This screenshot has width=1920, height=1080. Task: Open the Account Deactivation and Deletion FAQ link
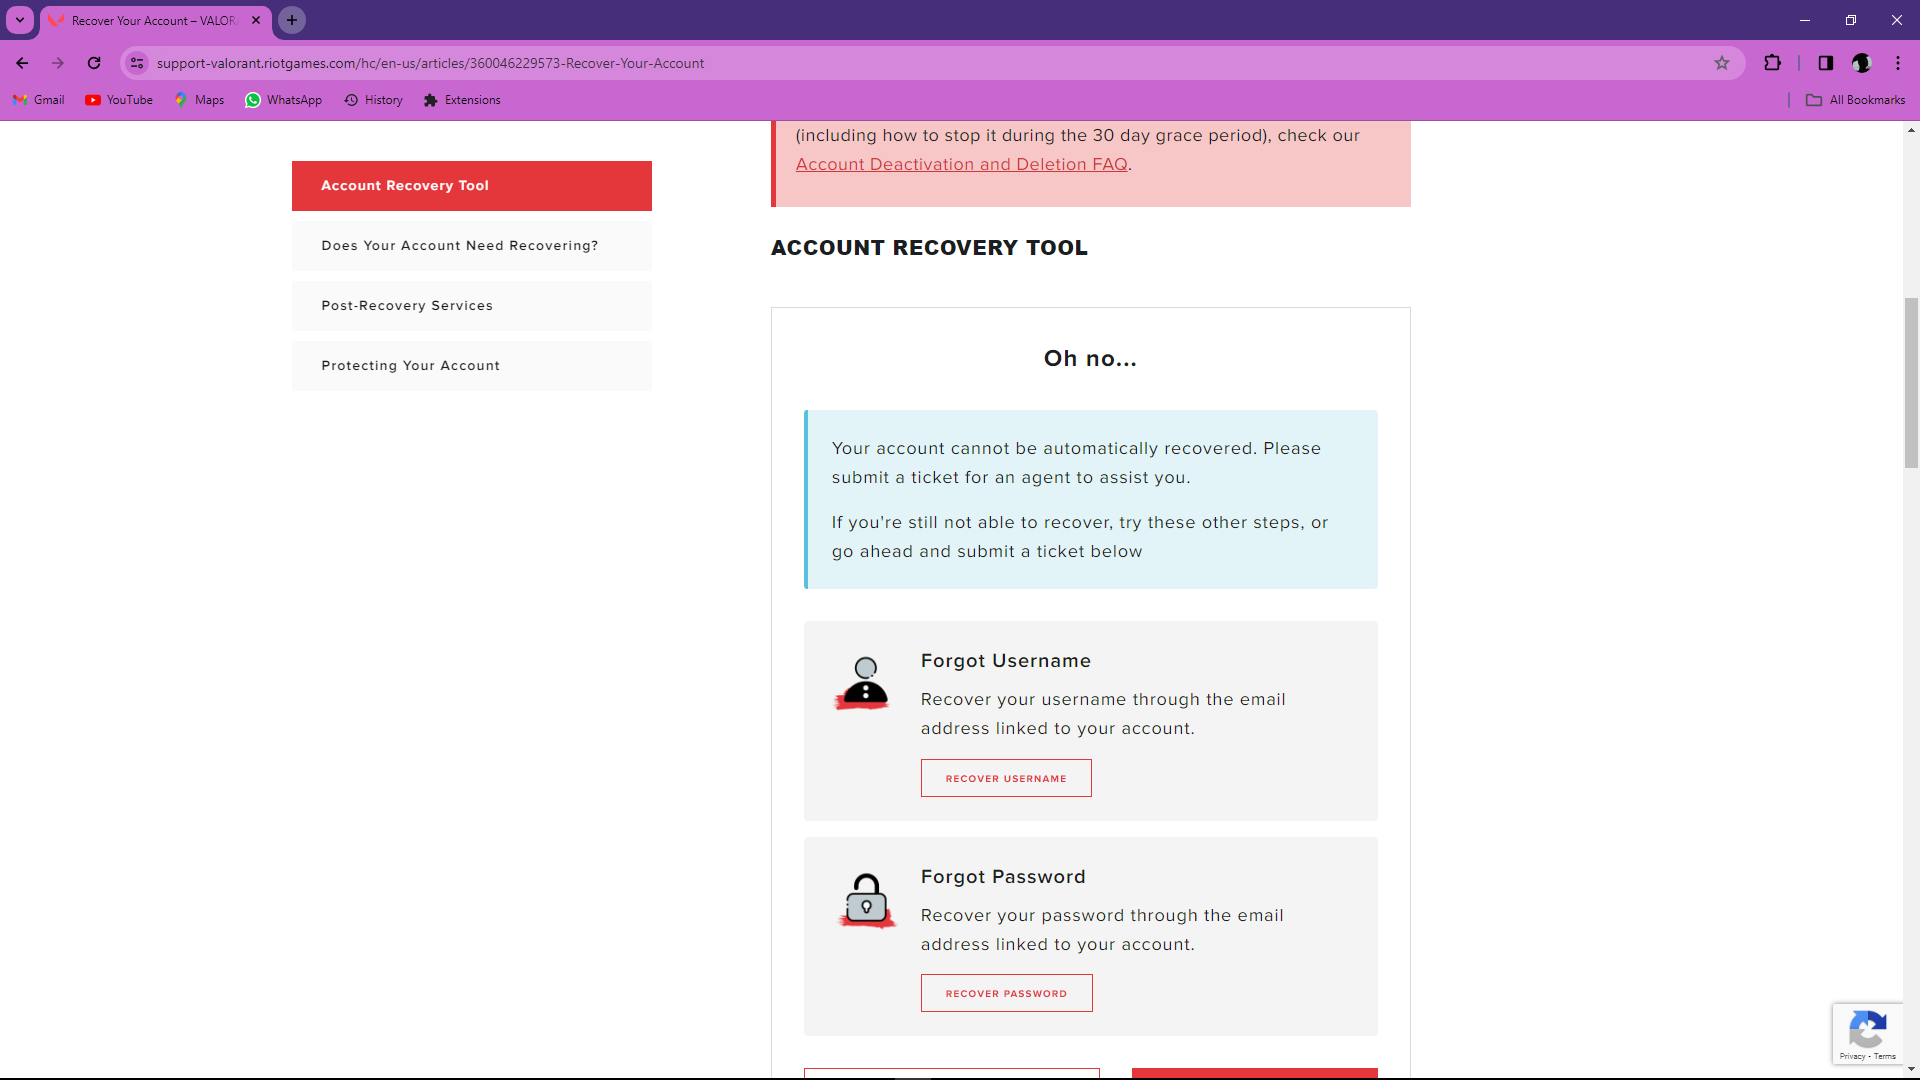[961, 164]
